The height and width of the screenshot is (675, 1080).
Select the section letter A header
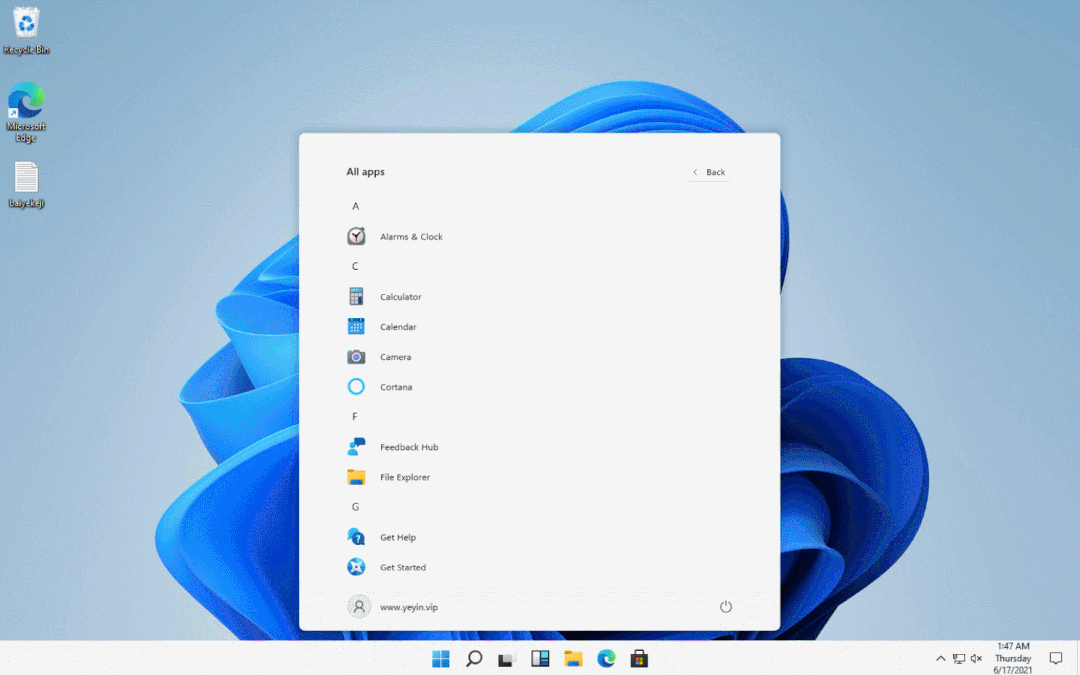click(x=355, y=206)
